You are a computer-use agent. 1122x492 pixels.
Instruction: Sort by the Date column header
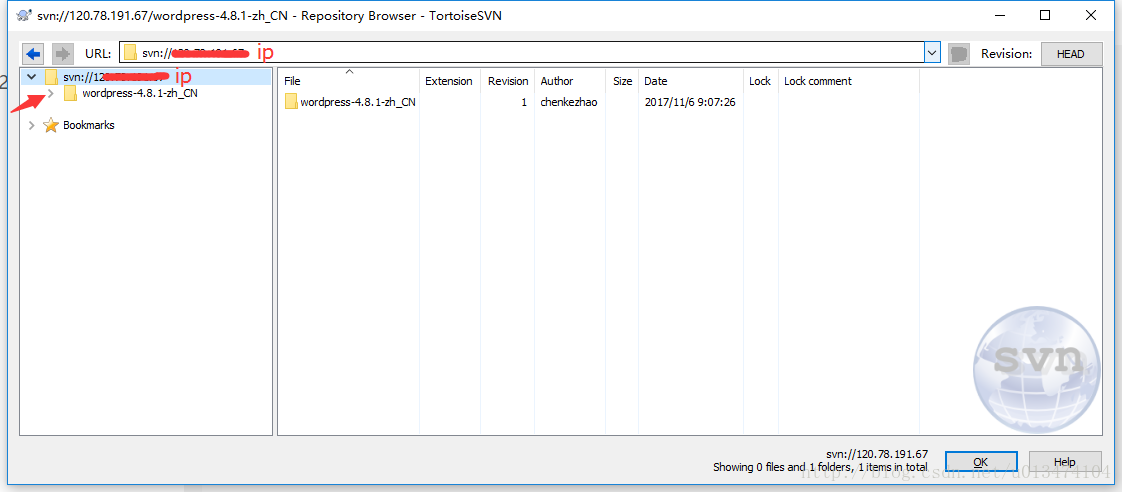pyautogui.click(x=691, y=81)
